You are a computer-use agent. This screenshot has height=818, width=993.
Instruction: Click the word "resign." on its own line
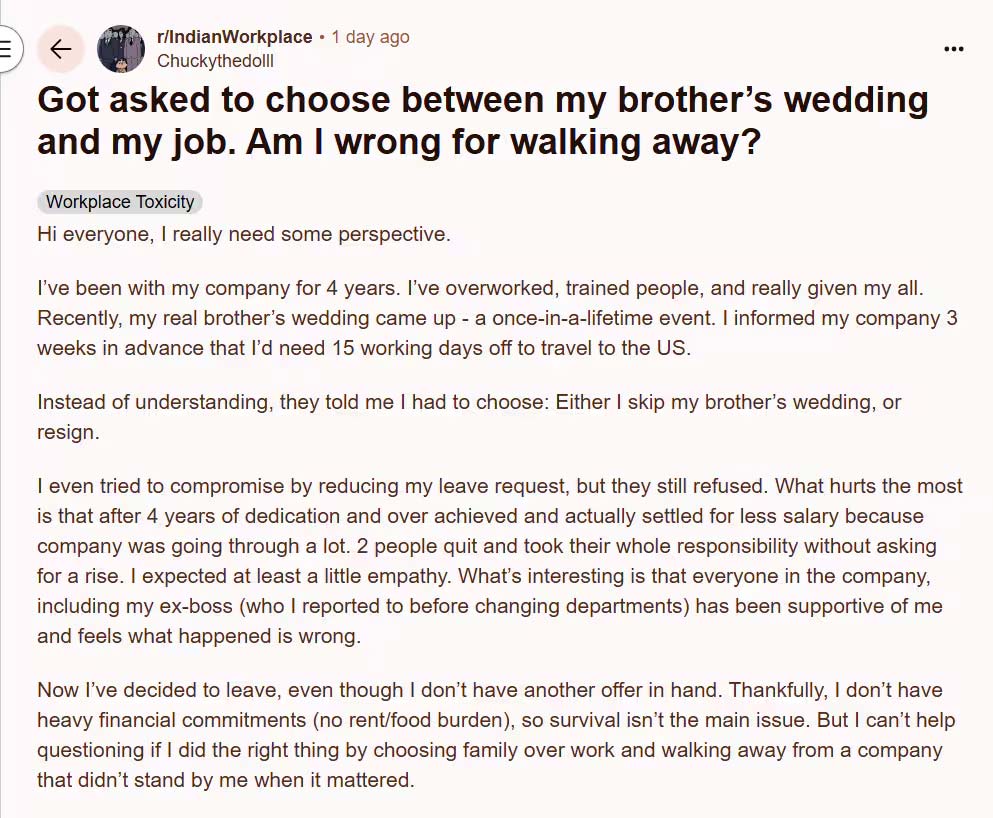click(x=68, y=433)
